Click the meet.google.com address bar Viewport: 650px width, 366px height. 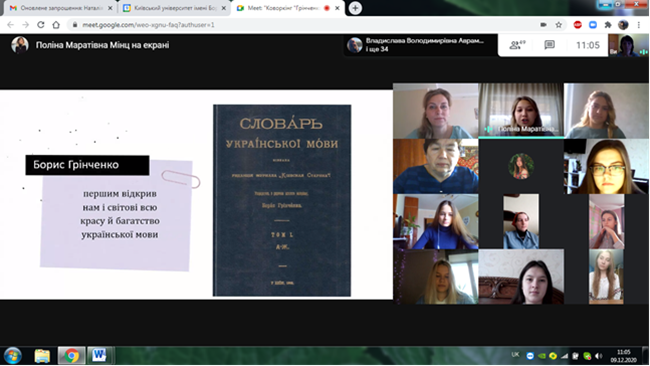pyautogui.click(x=303, y=25)
